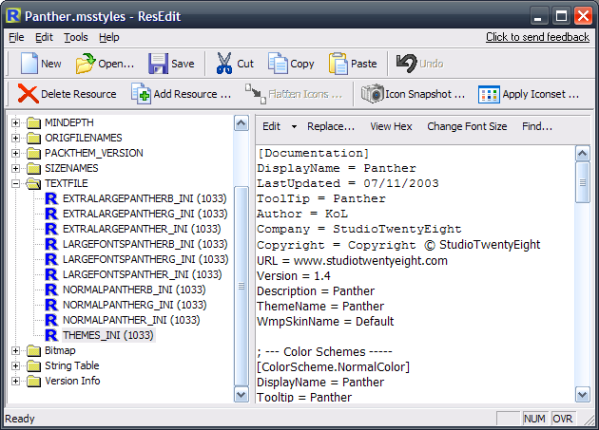The height and width of the screenshot is (430, 599).
Task: Expand the Version Info tree node
Action: point(15,381)
